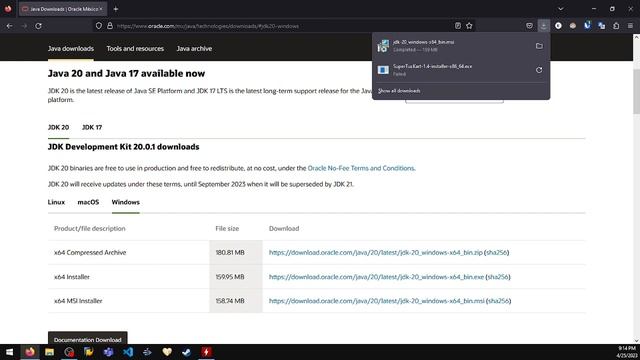This screenshot has height=360, width=640.
Task: Download the jdk-20 windows x64 zip archive
Action: coord(376,253)
